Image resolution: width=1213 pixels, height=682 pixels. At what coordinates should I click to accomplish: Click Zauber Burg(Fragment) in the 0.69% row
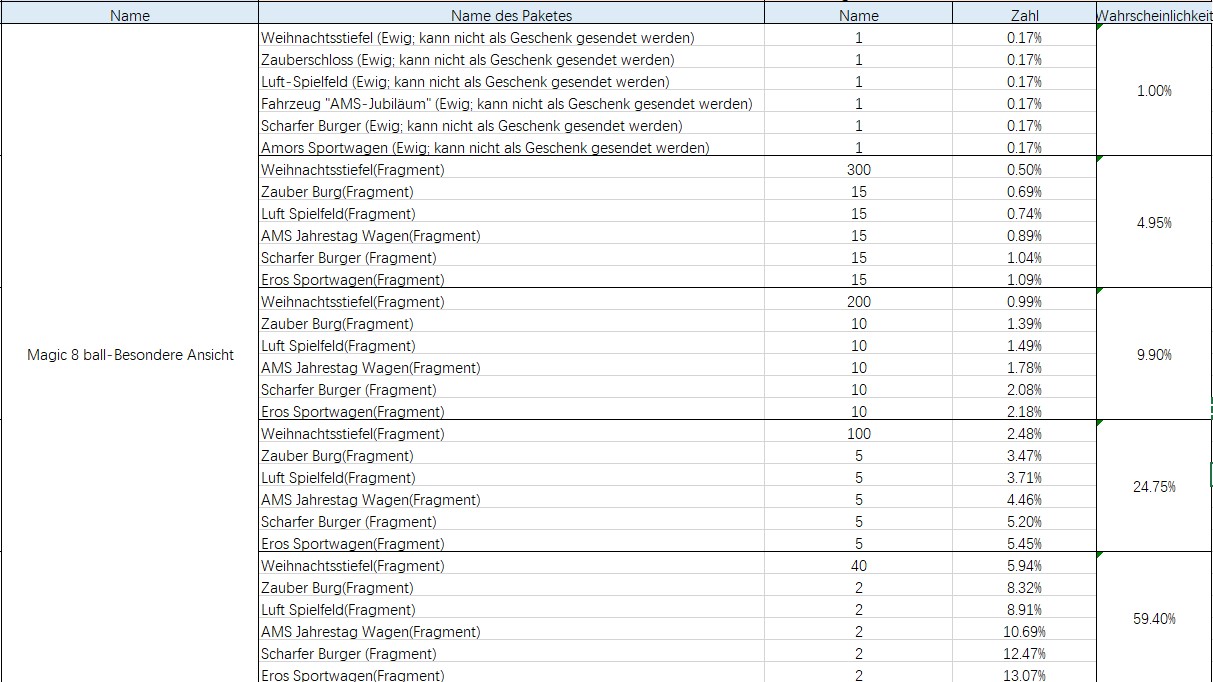(x=511, y=191)
